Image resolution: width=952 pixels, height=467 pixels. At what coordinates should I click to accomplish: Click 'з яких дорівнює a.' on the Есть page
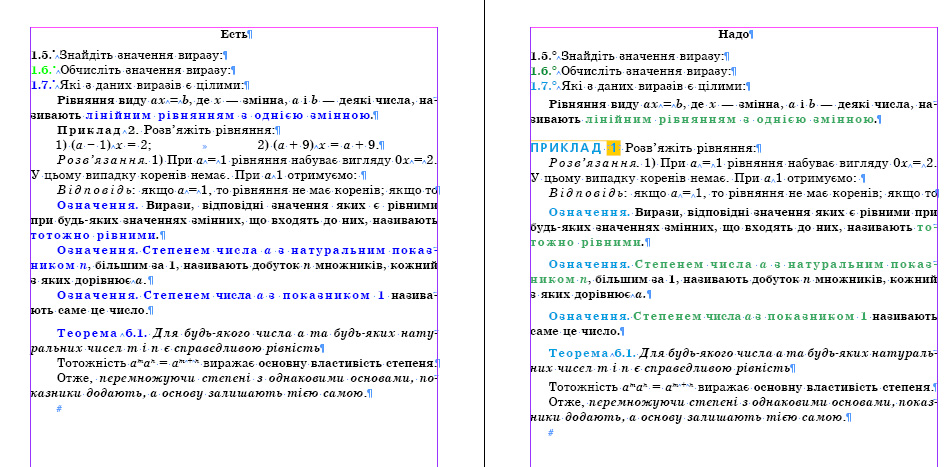[x=89, y=281]
